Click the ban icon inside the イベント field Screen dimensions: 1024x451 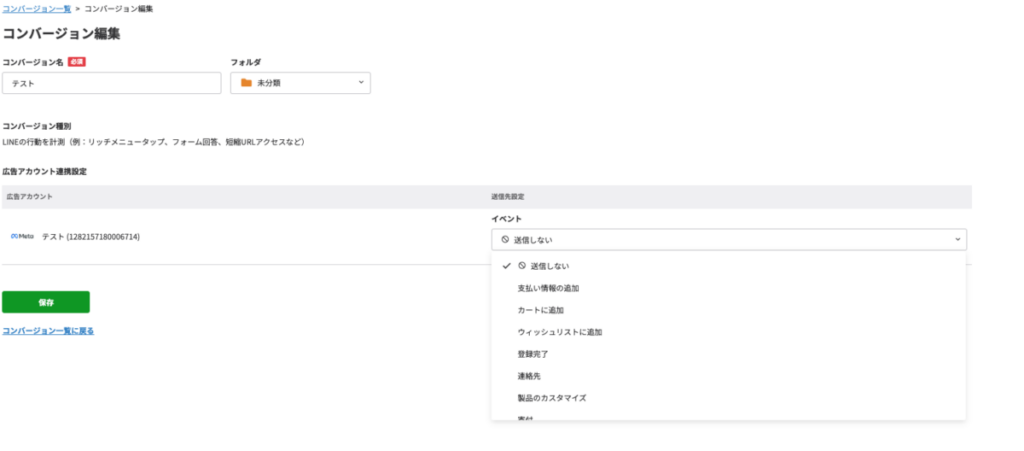505,240
